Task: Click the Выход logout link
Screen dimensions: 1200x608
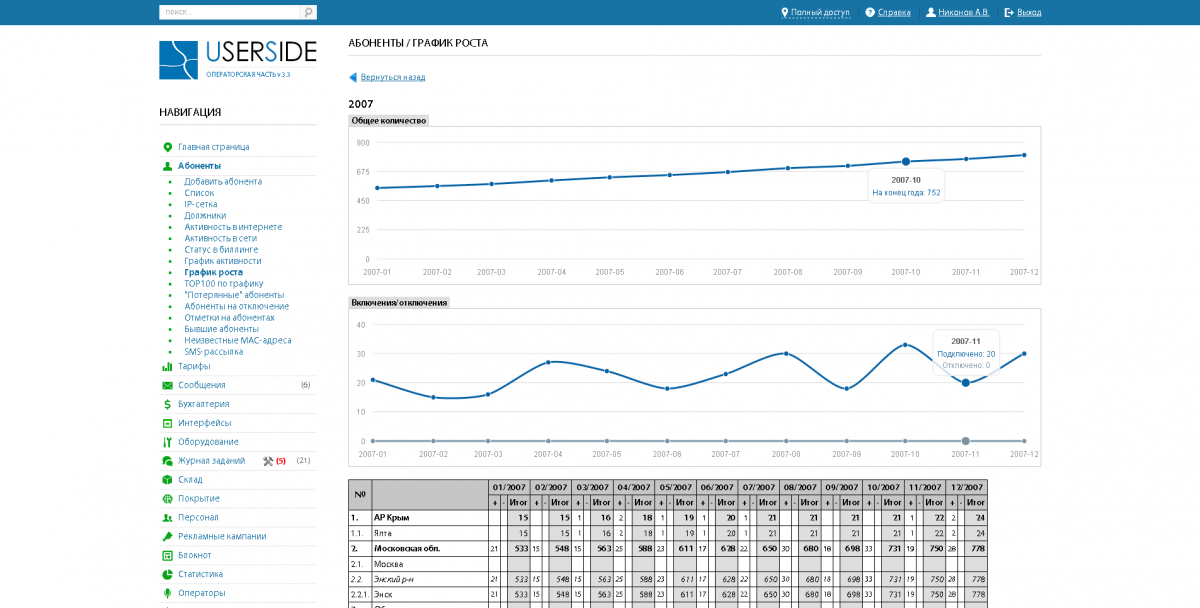Action: coord(1029,12)
